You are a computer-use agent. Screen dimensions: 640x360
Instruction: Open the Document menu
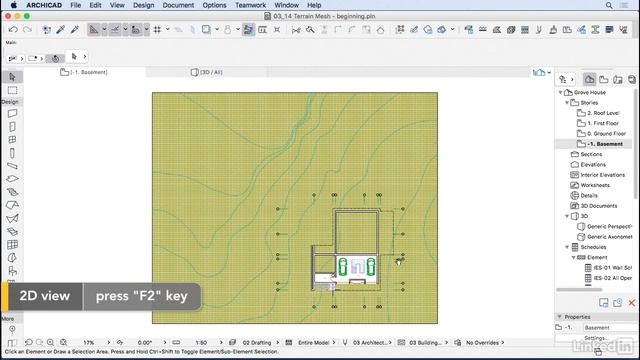click(x=178, y=5)
